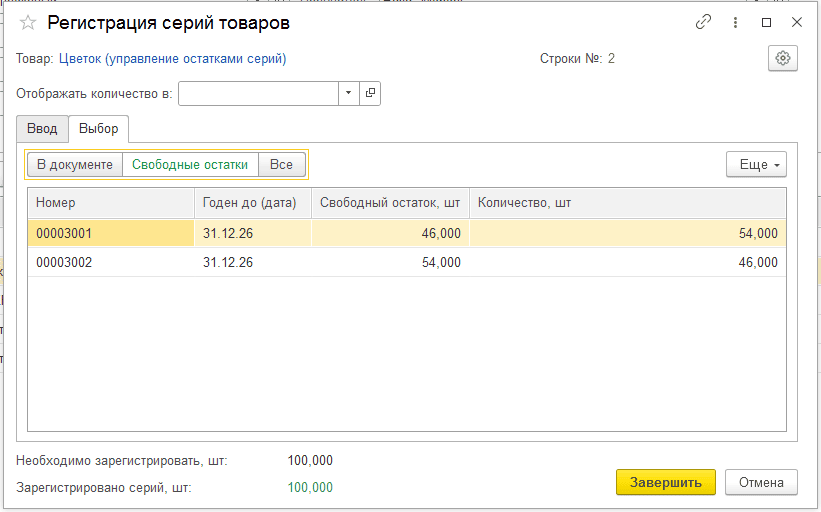Toggle the В документе filter
The image size is (821, 512).
tap(74, 164)
